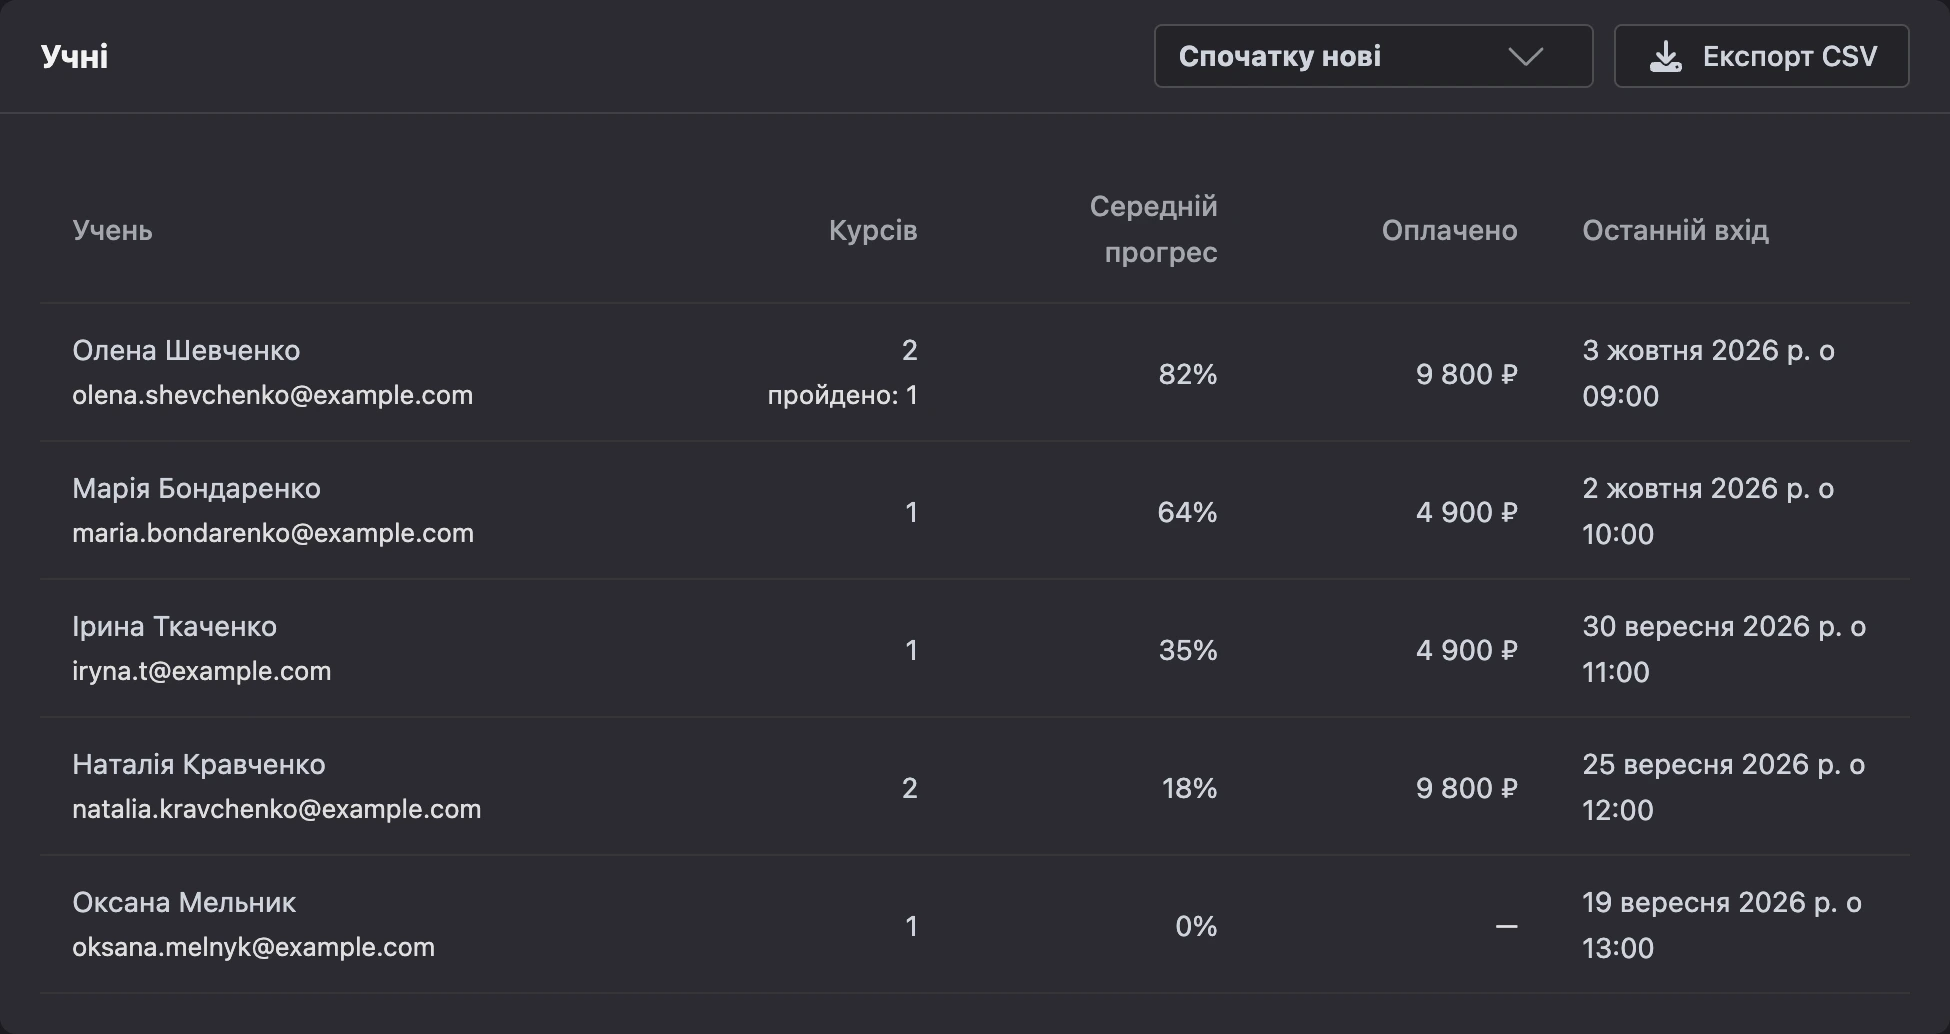Select student name 'Олена Шевченко'
Viewport: 1950px width, 1034px height.
[186, 351]
